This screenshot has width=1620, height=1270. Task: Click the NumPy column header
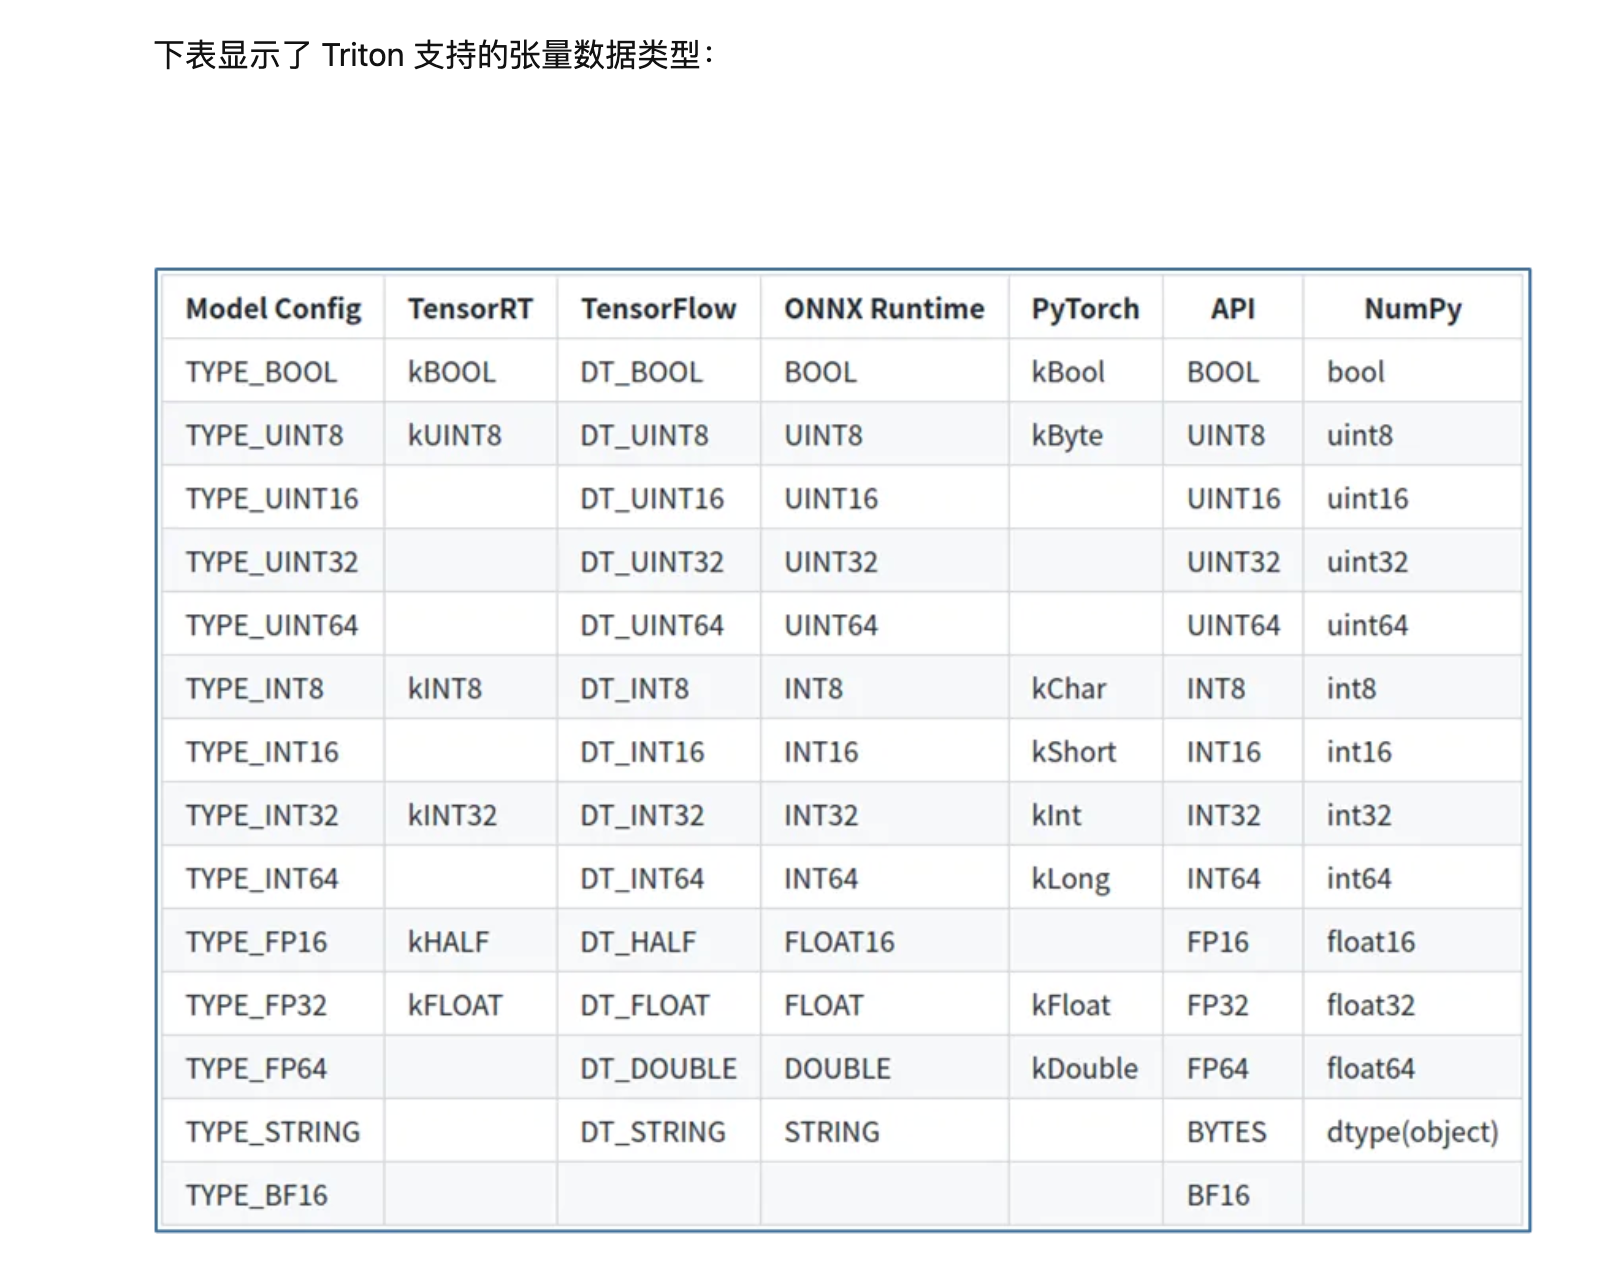tap(1412, 309)
